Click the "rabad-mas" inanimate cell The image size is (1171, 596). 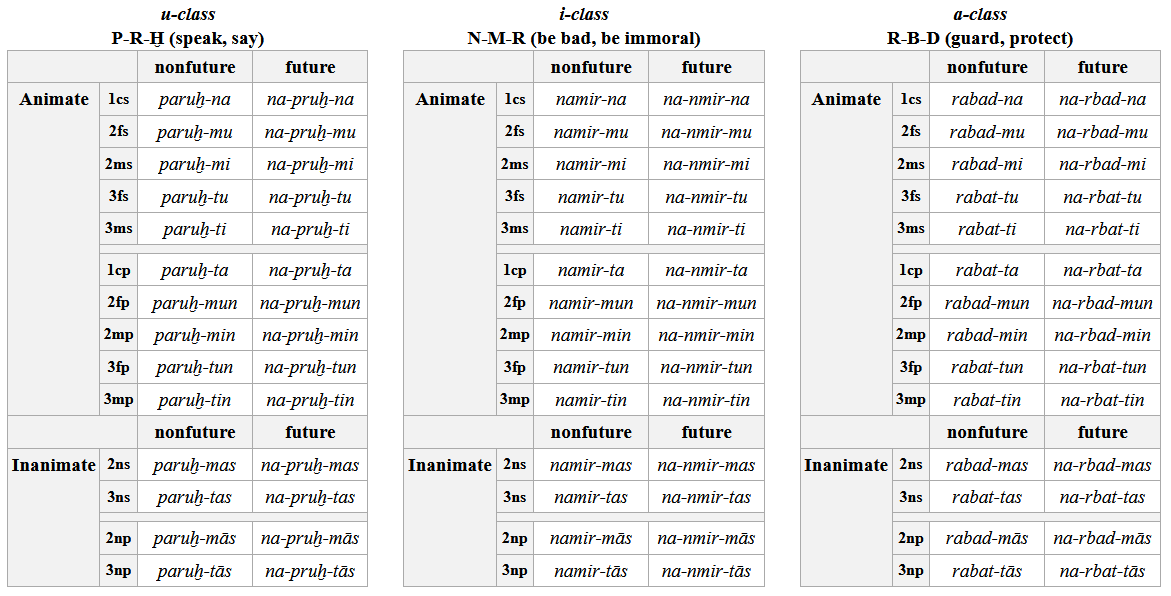point(987,465)
